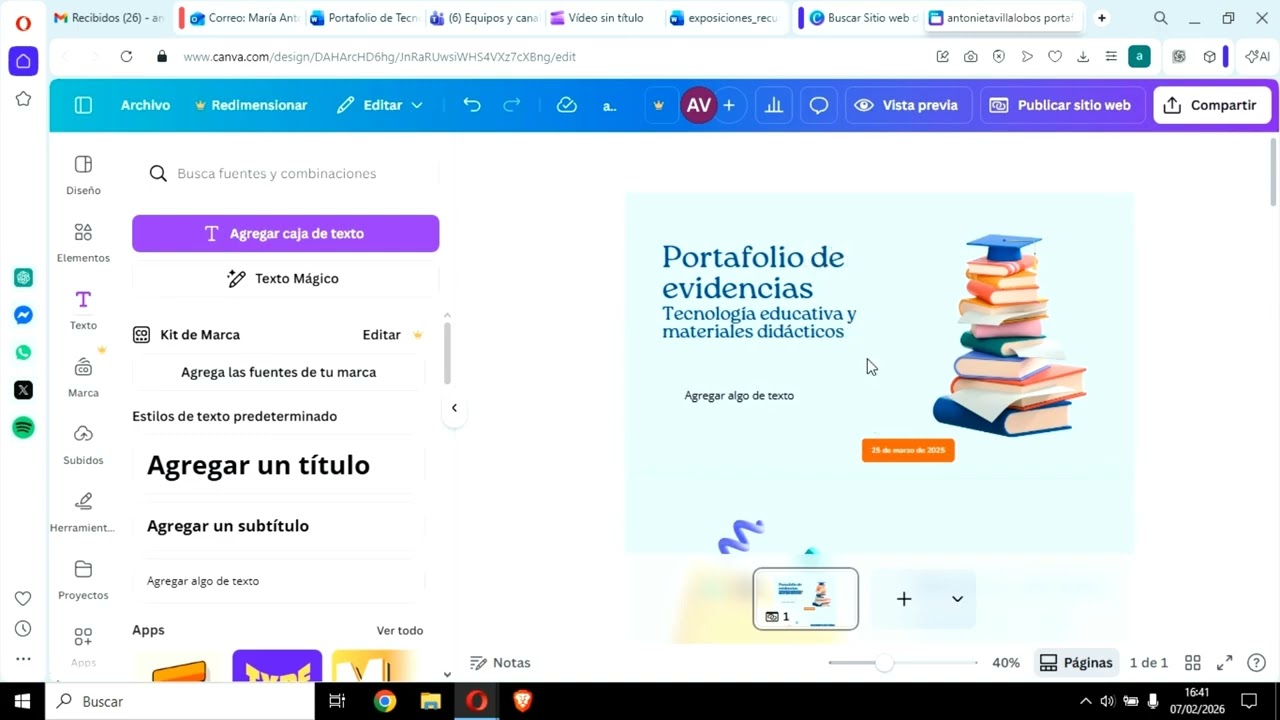Open Opera sidebar home icon

23,61
